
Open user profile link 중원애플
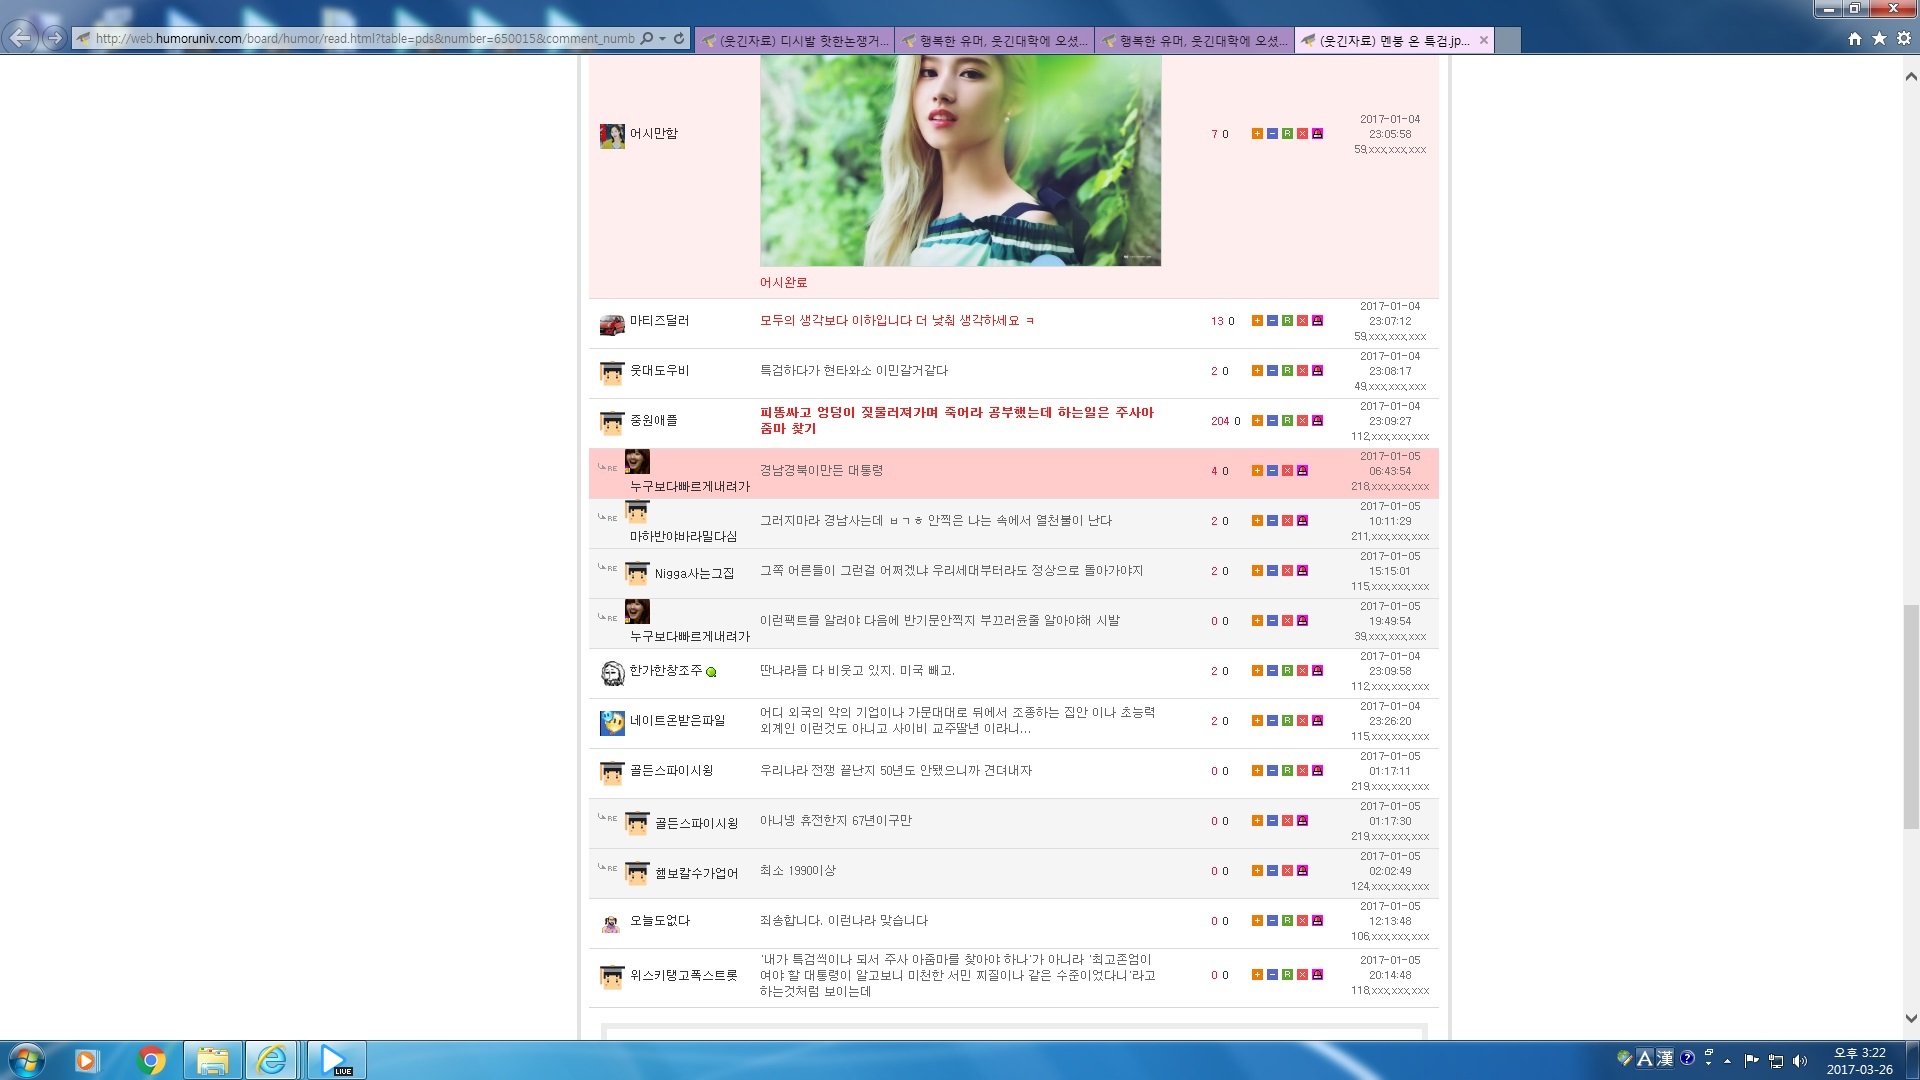[653, 421]
